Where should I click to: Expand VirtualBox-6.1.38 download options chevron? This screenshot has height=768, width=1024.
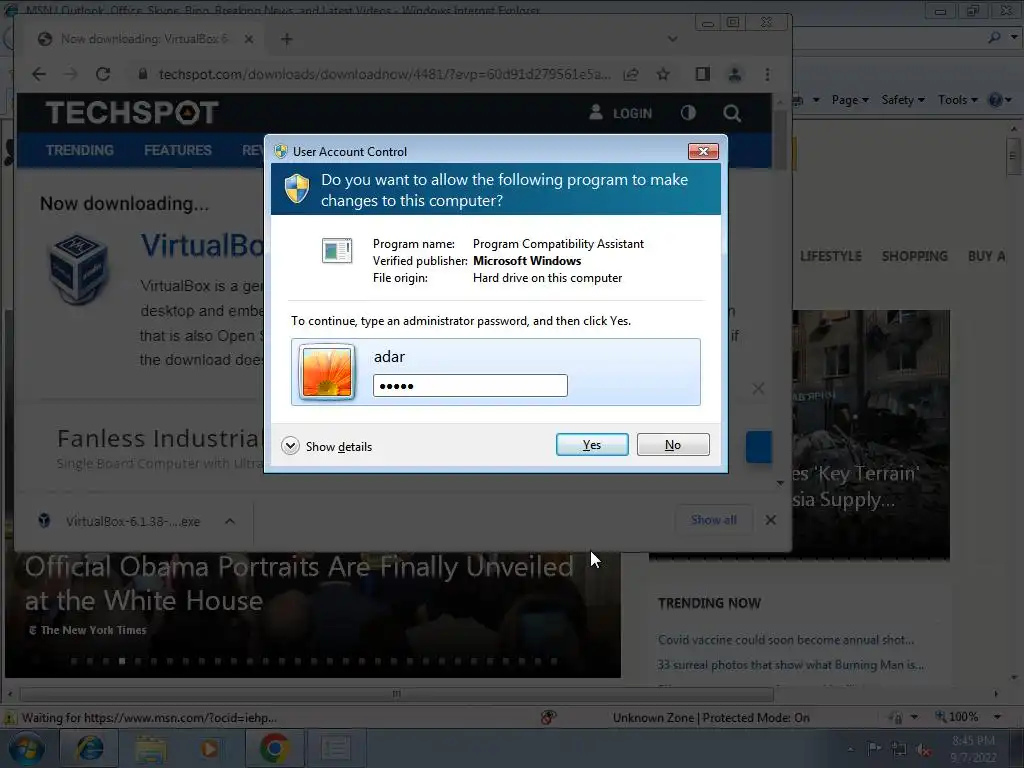[x=230, y=521]
